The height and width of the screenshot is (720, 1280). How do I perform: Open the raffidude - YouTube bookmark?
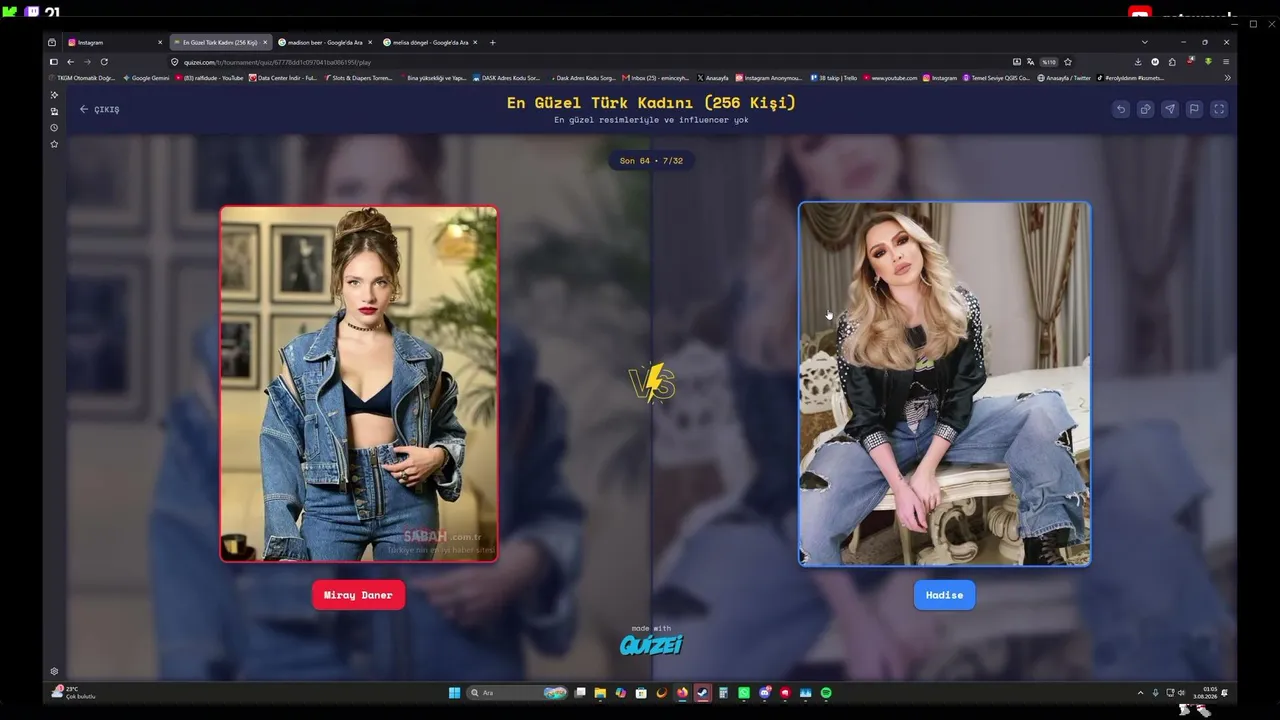click(x=209, y=78)
